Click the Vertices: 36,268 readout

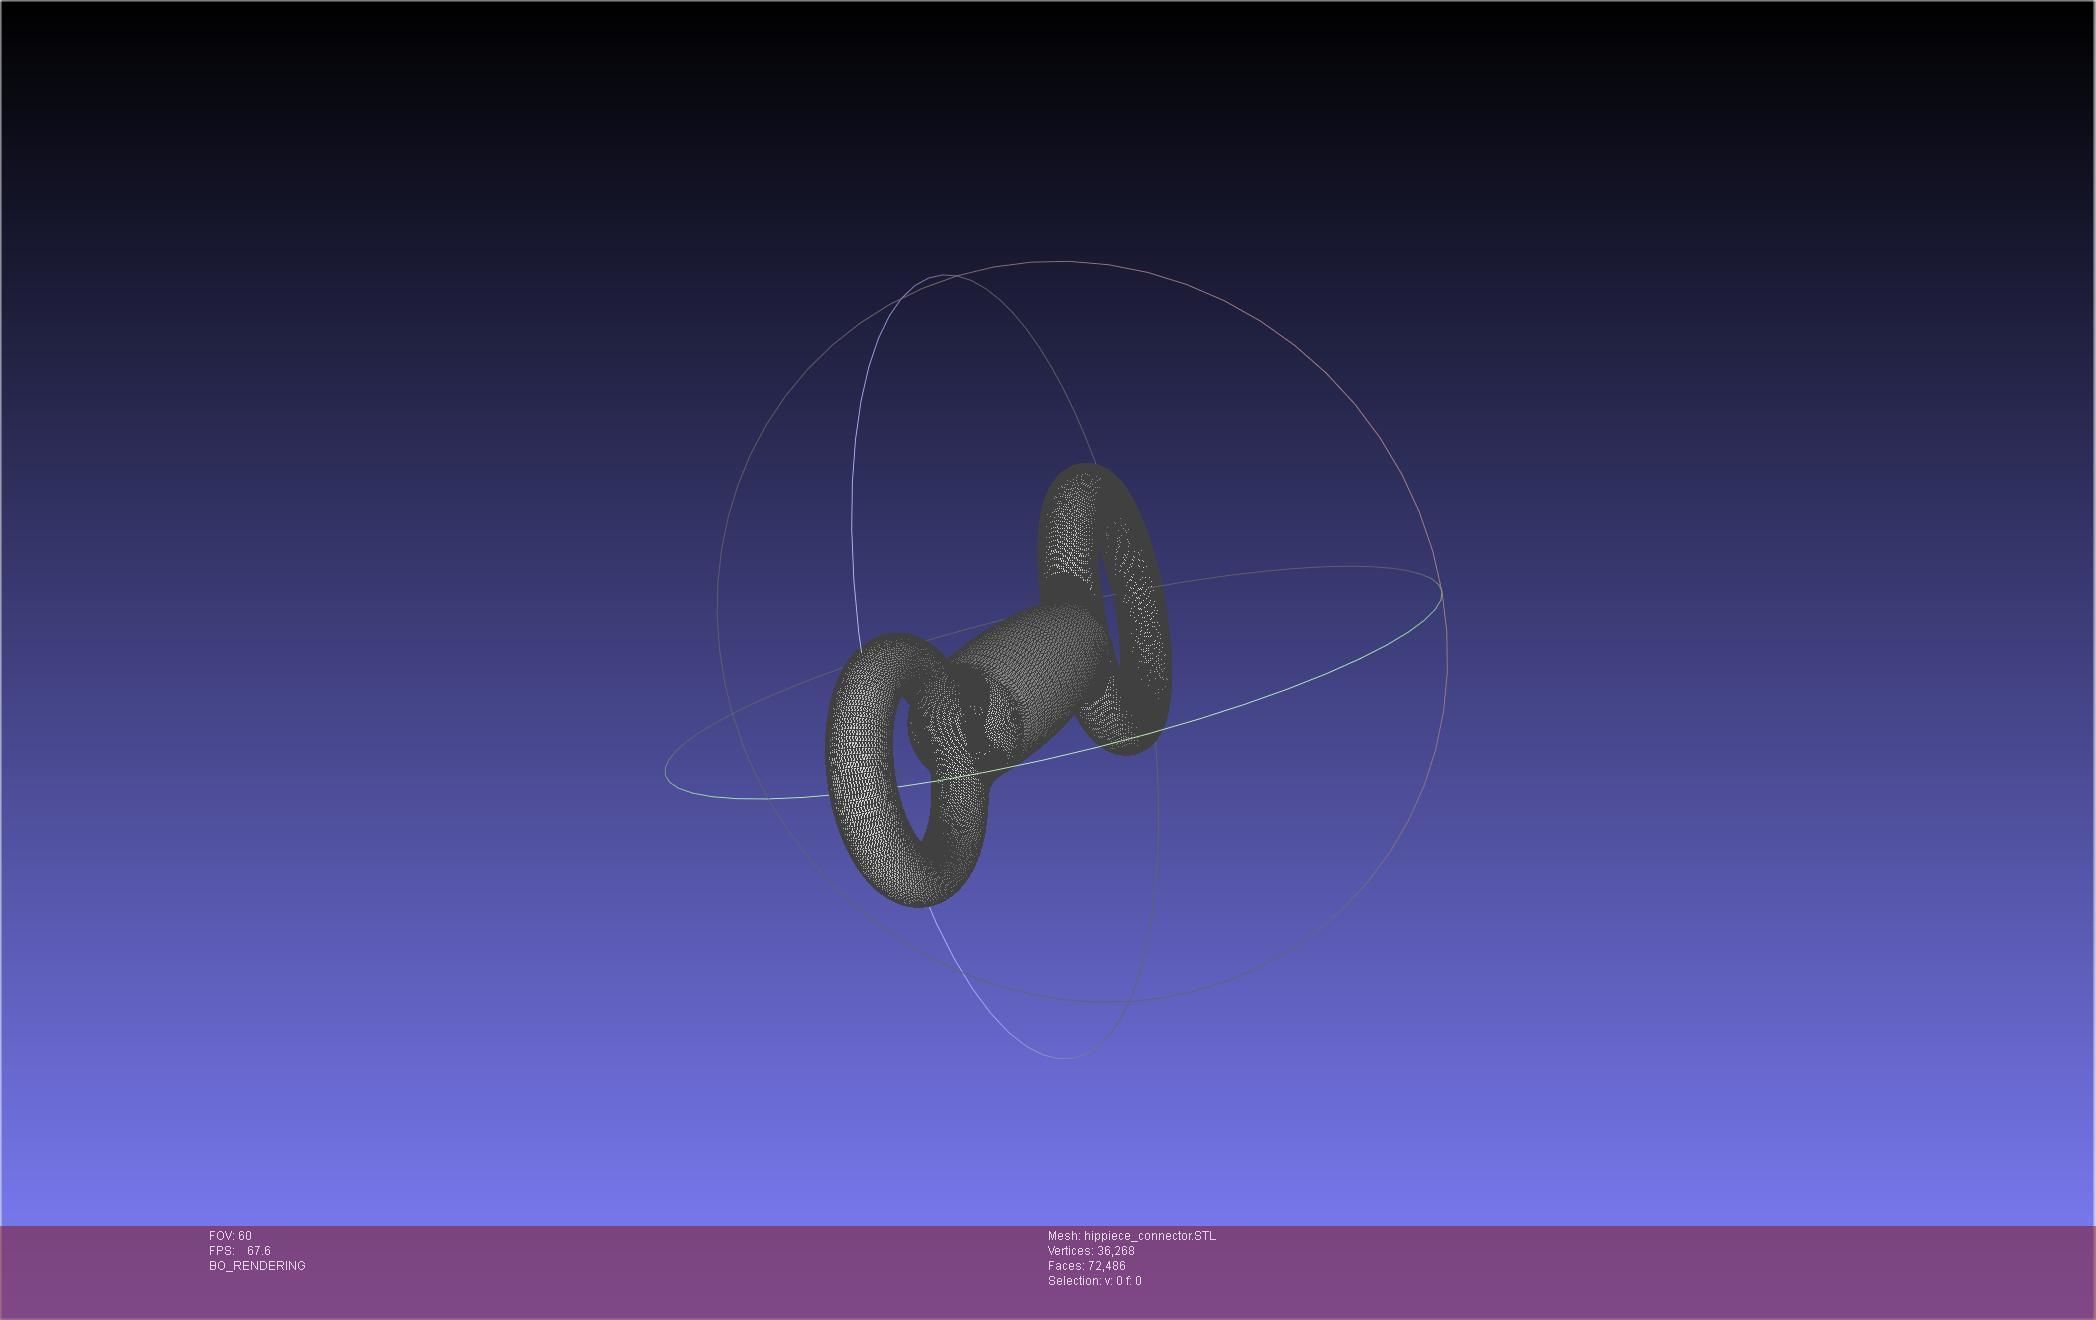pyautogui.click(x=1090, y=1251)
